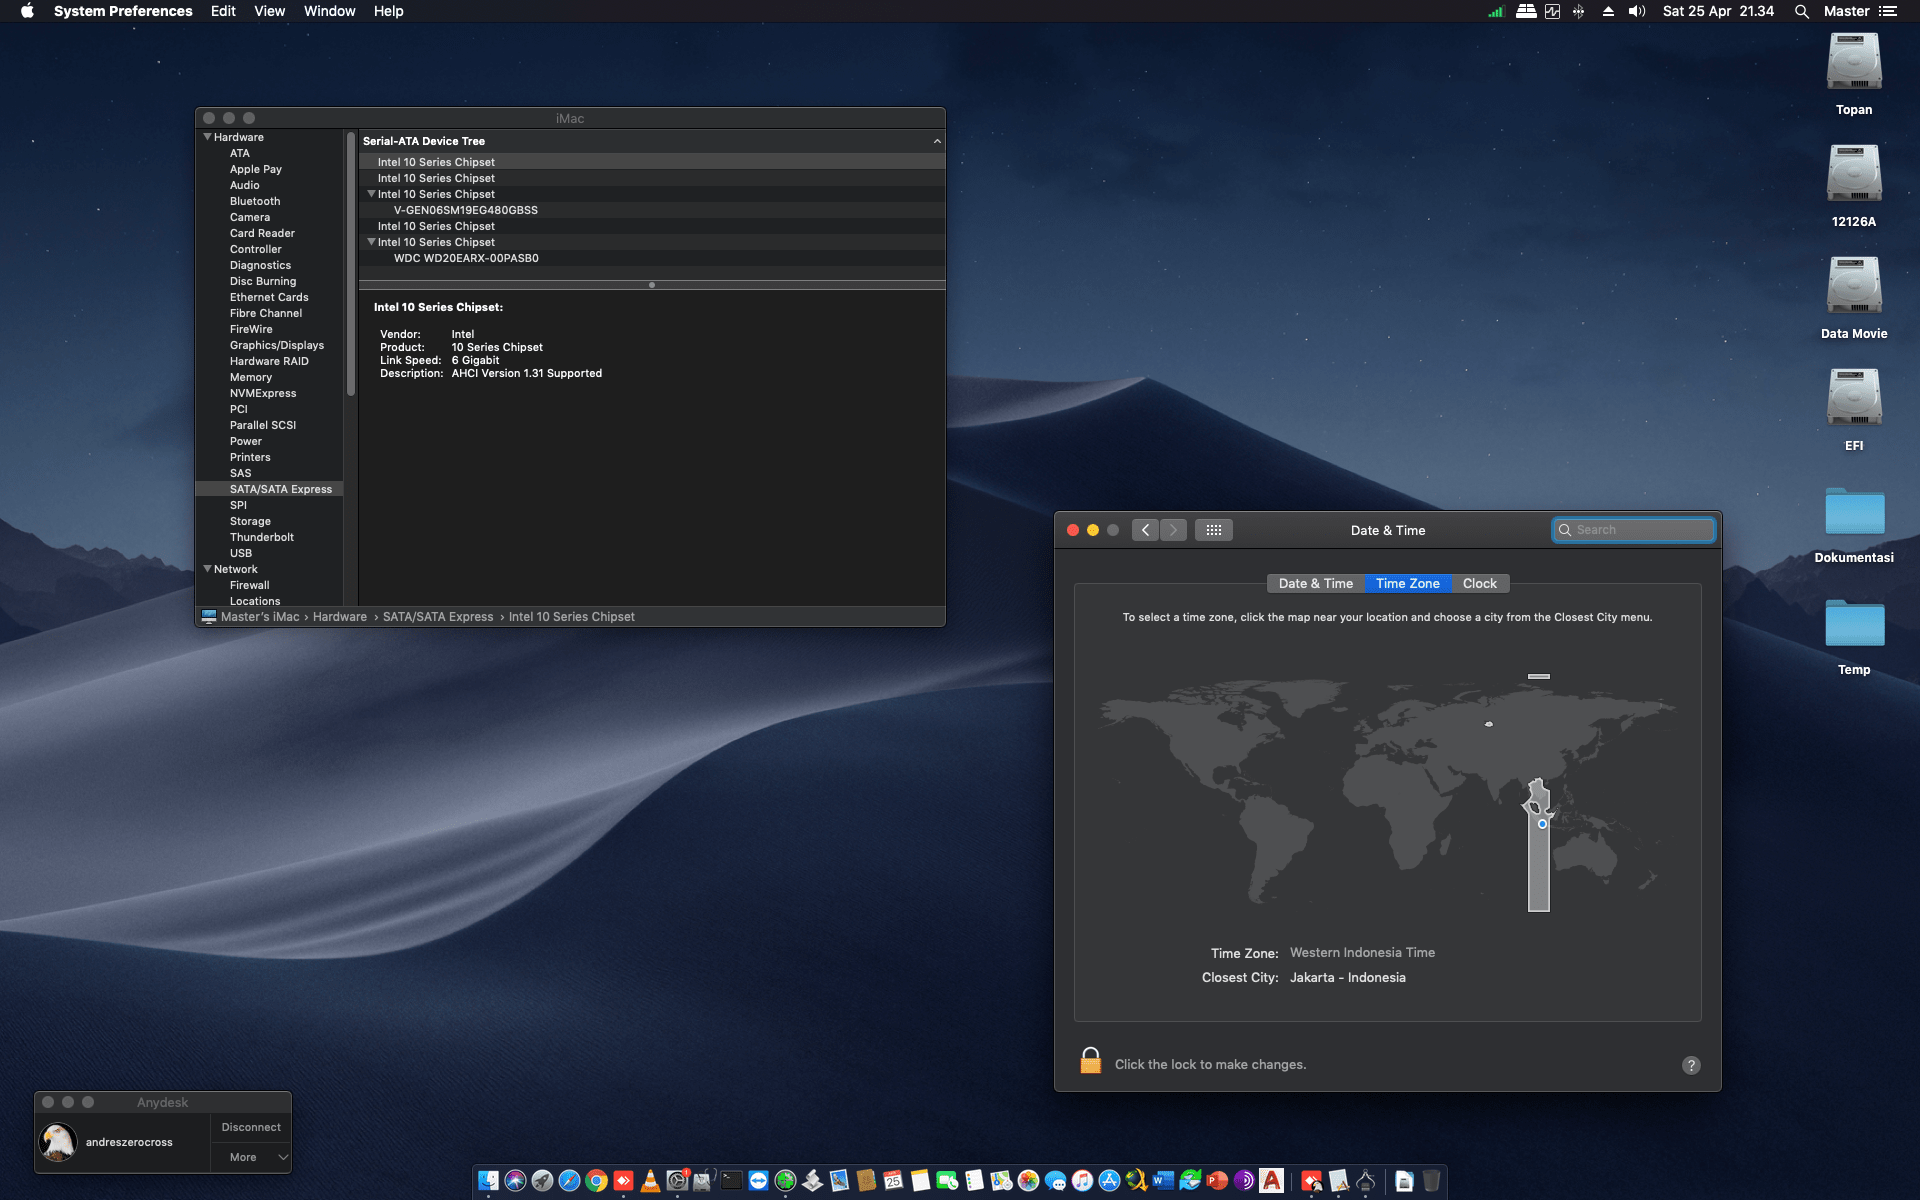Open AutoCAD red A icon in dock
1920x1200 pixels.
[1271, 1181]
